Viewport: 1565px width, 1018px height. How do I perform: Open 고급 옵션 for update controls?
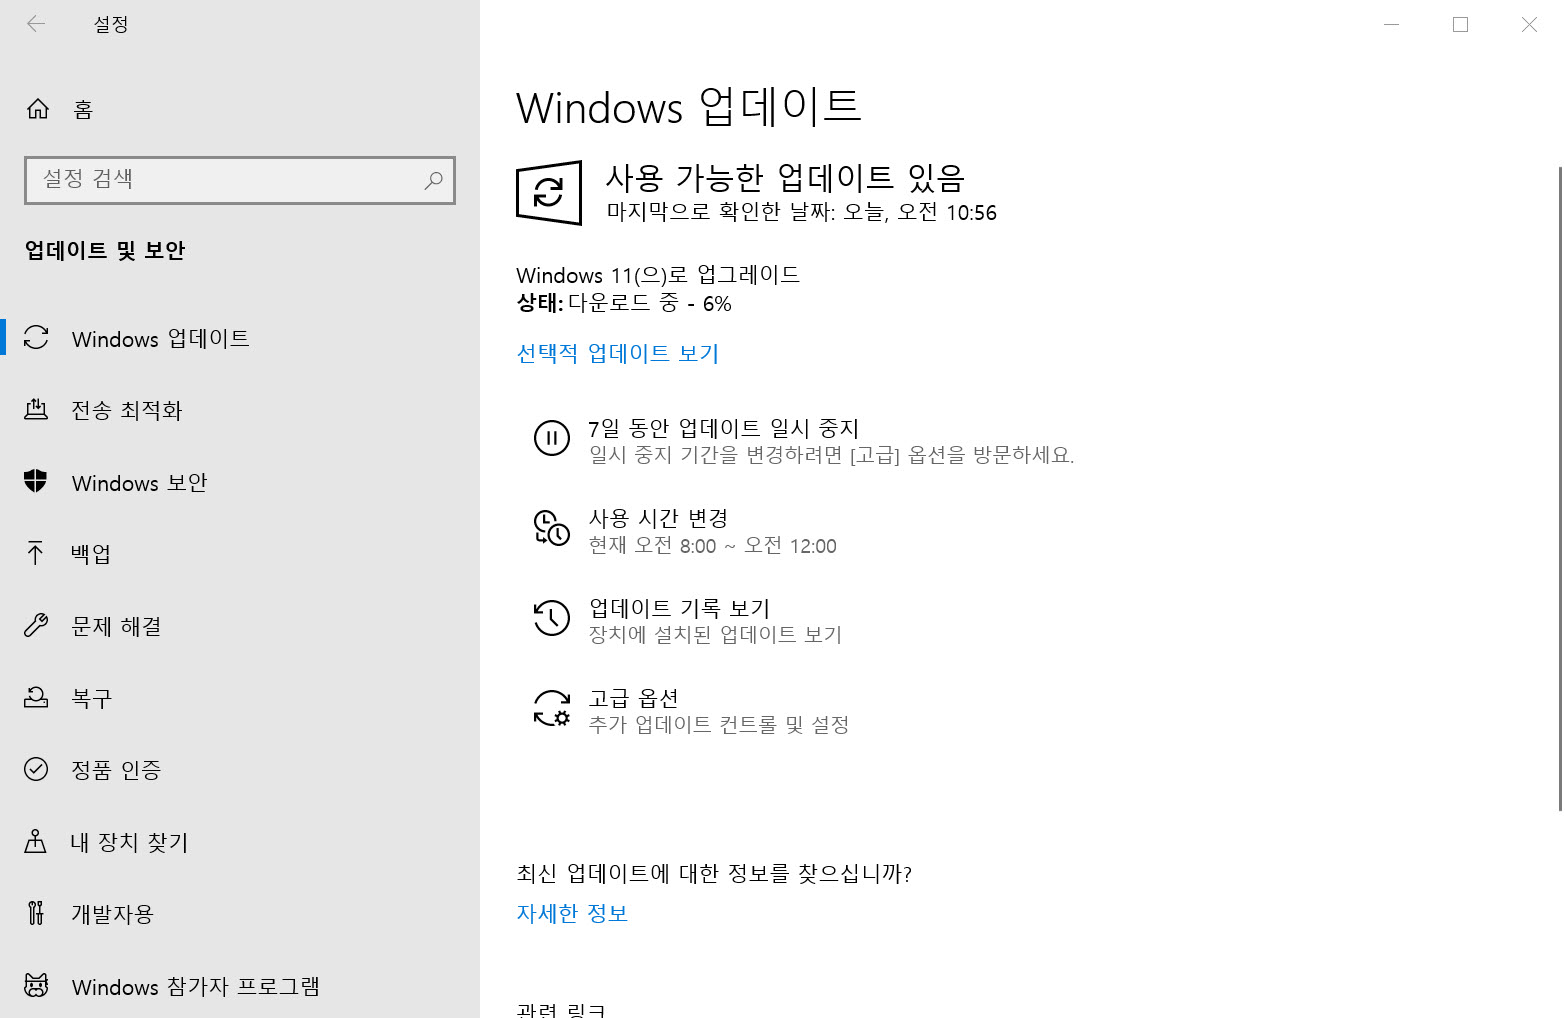pyautogui.click(x=632, y=698)
